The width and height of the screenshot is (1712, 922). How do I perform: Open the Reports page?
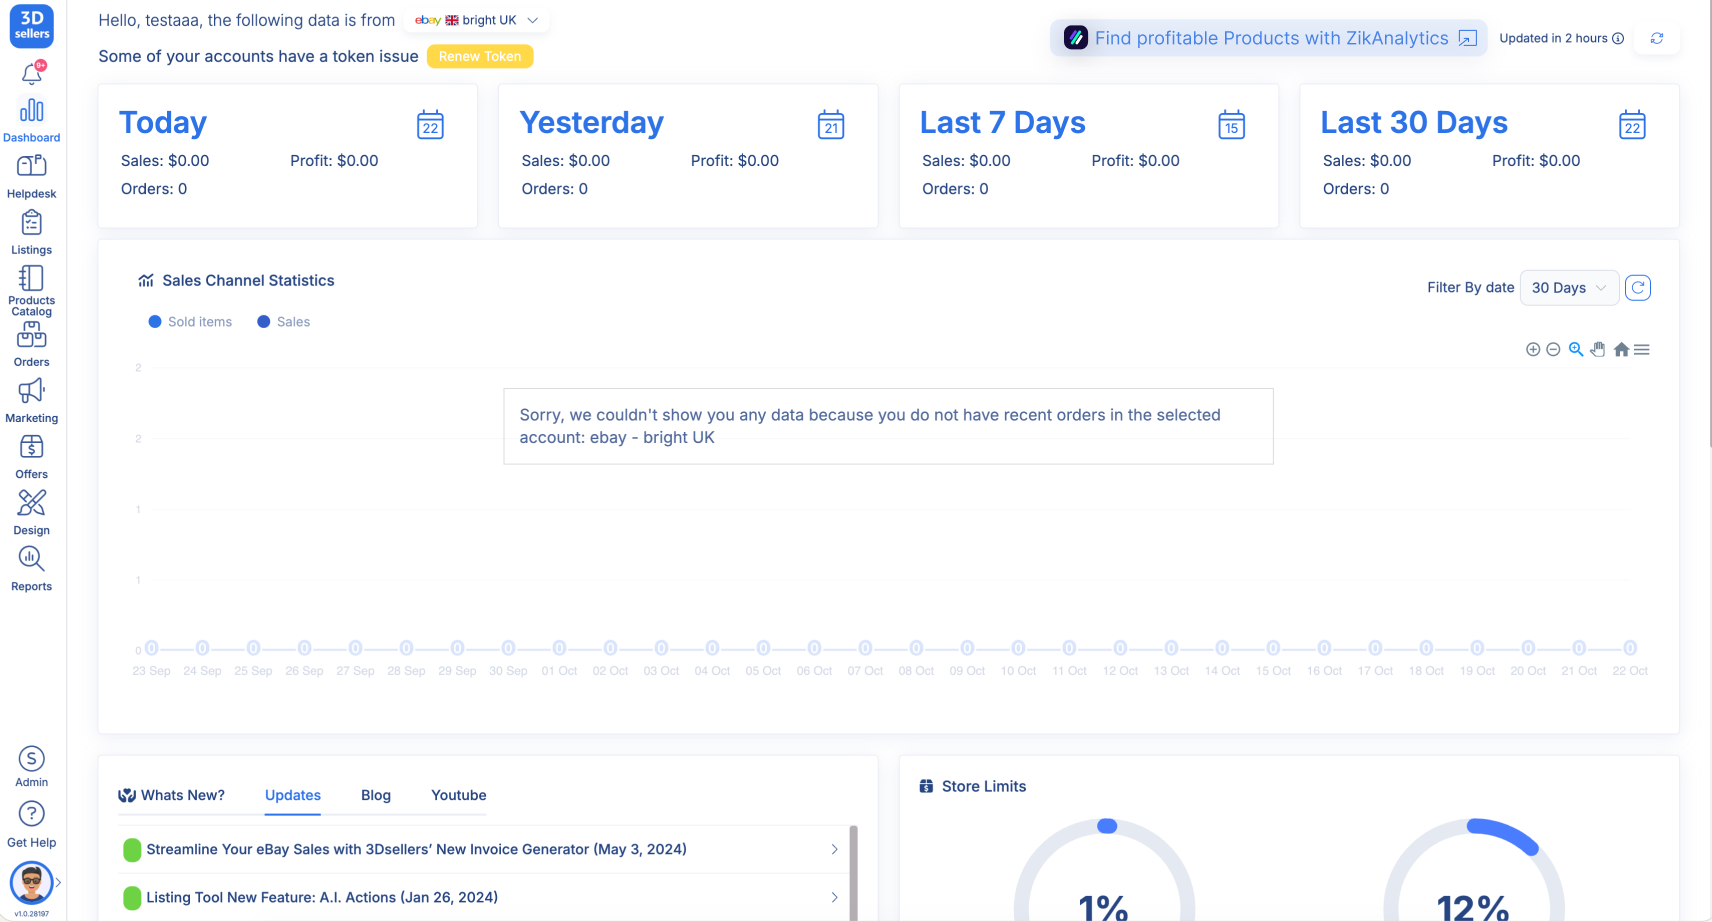click(x=32, y=568)
